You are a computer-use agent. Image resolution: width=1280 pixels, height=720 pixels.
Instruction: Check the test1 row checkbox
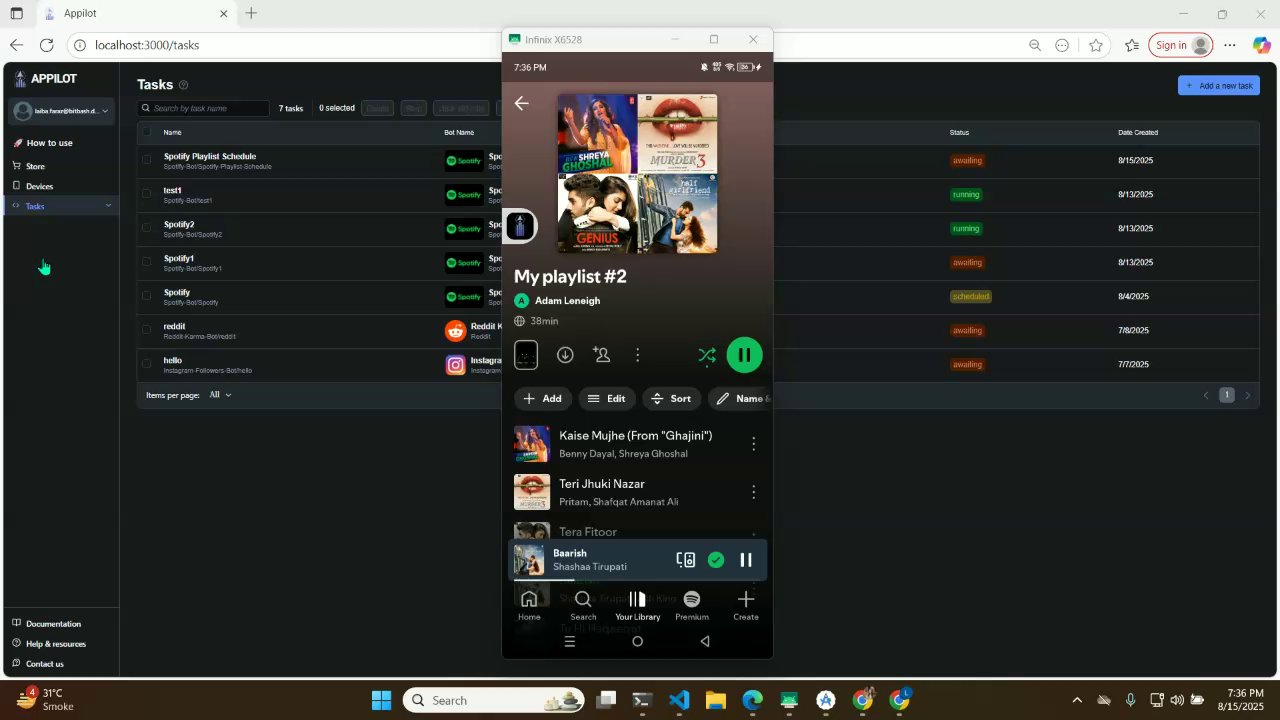click(x=147, y=194)
